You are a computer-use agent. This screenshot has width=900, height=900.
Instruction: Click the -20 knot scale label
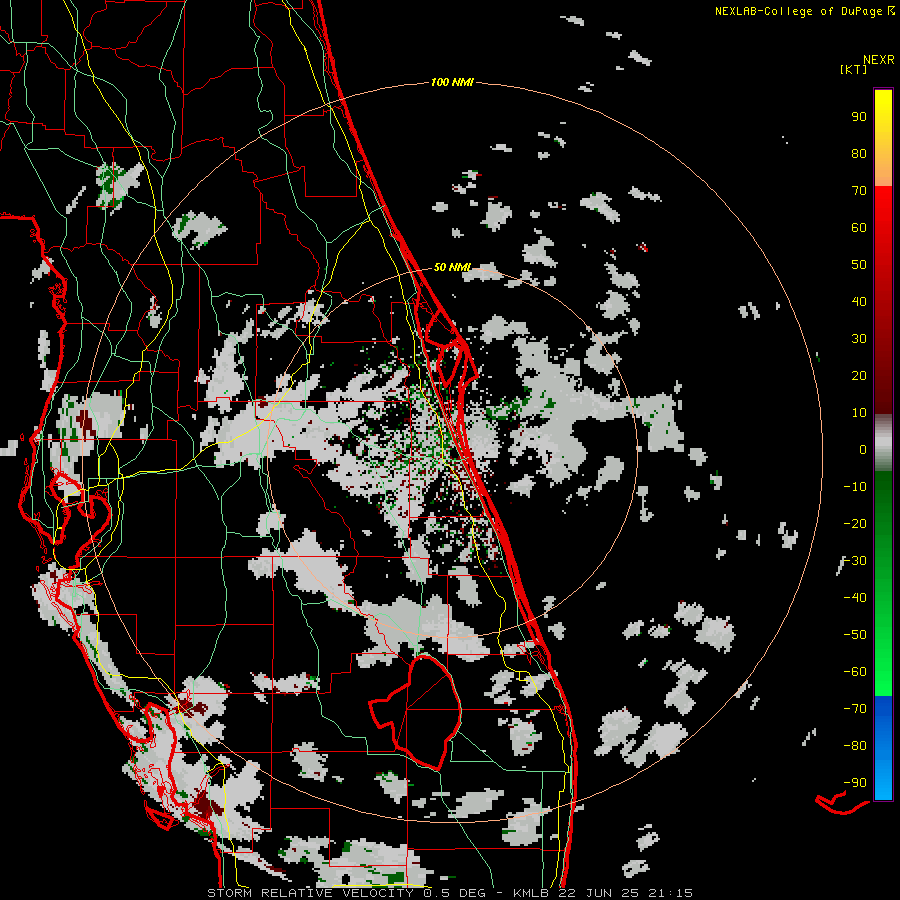pyautogui.click(x=855, y=524)
